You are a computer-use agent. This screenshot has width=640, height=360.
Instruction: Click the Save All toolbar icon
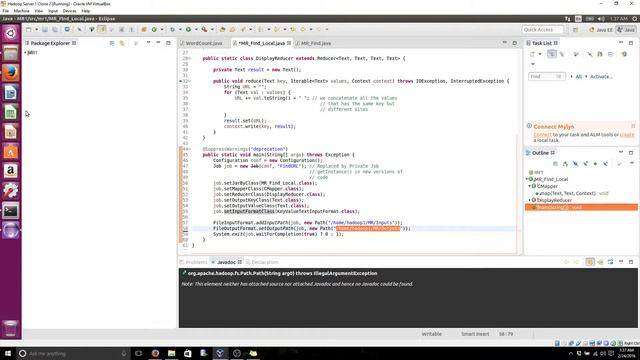tap(54, 29)
